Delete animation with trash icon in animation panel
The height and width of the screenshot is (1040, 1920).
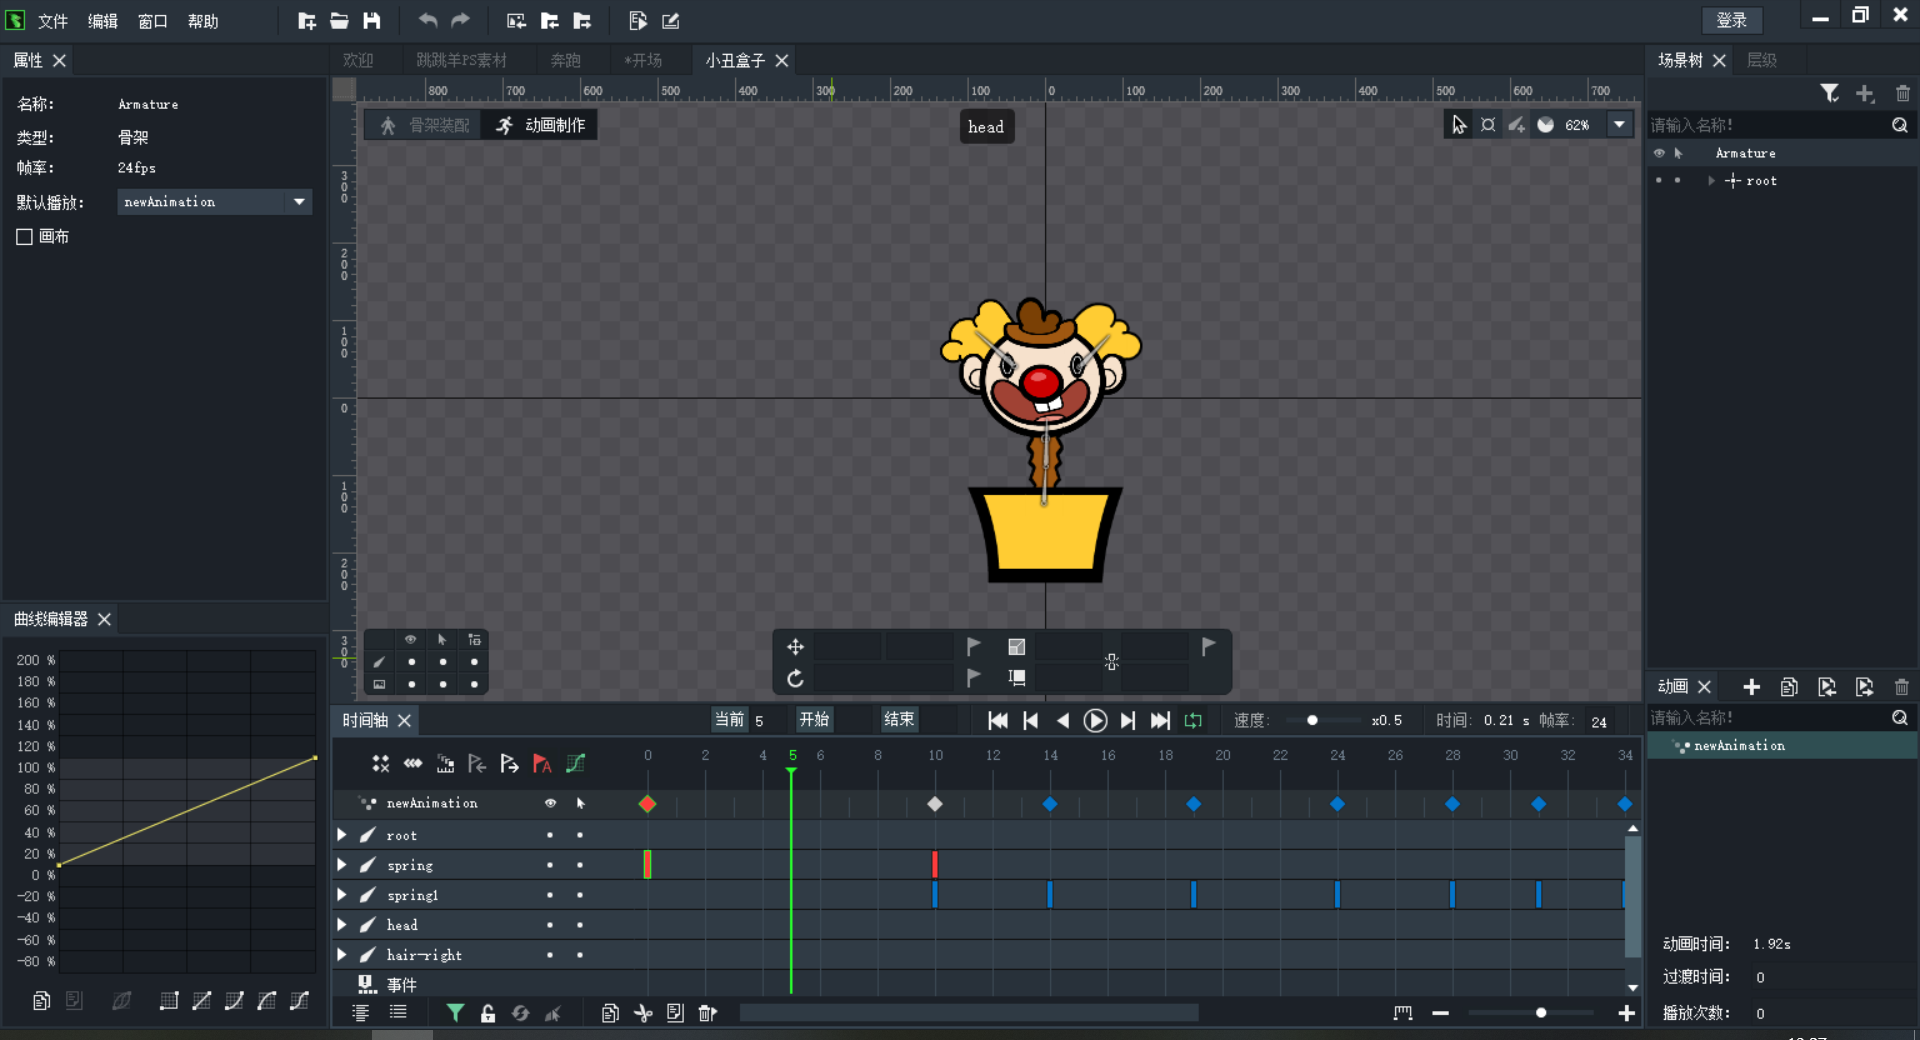point(1901,687)
